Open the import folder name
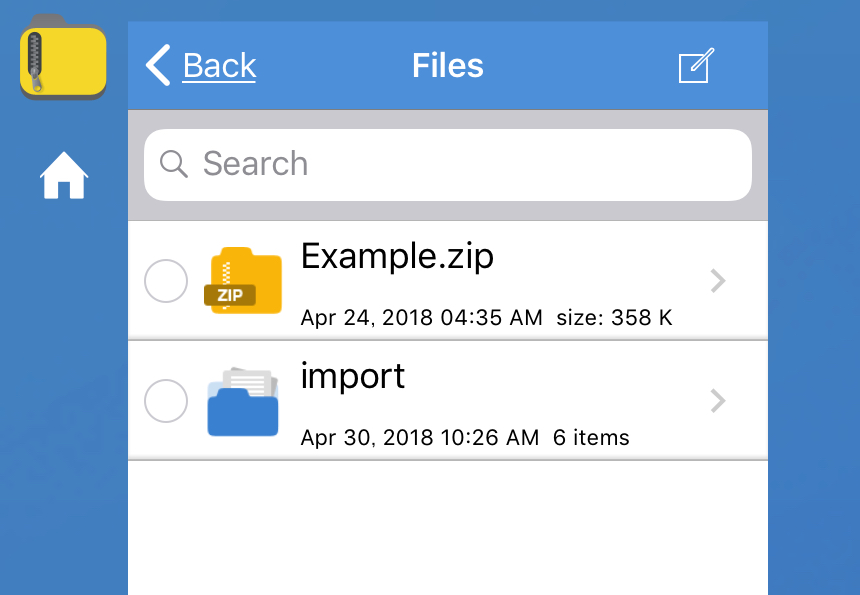 353,376
